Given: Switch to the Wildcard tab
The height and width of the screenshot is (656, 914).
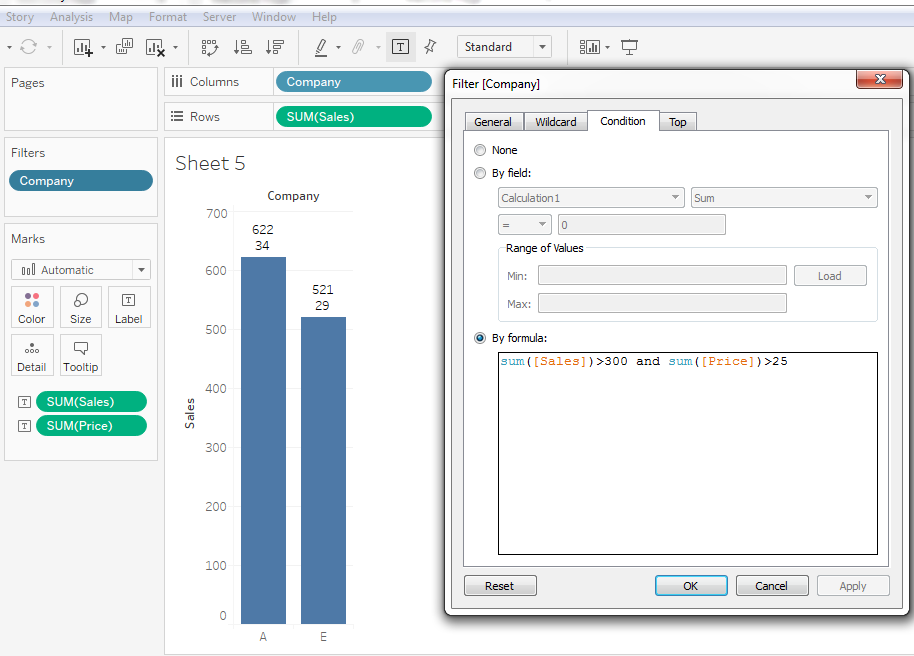Looking at the screenshot, I should pyautogui.click(x=556, y=122).
